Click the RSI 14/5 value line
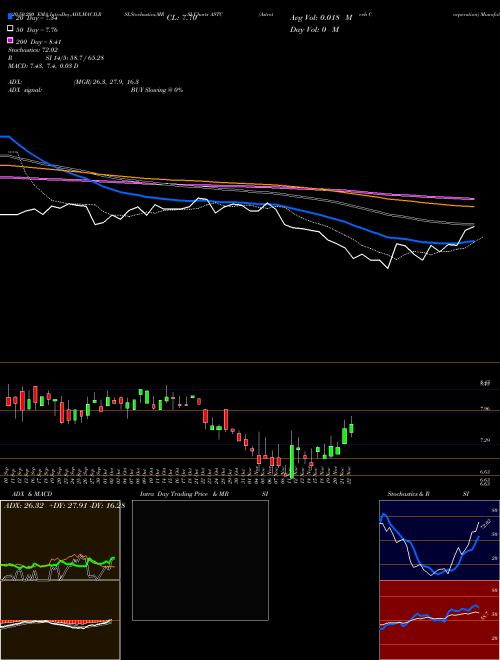 tap(56, 58)
